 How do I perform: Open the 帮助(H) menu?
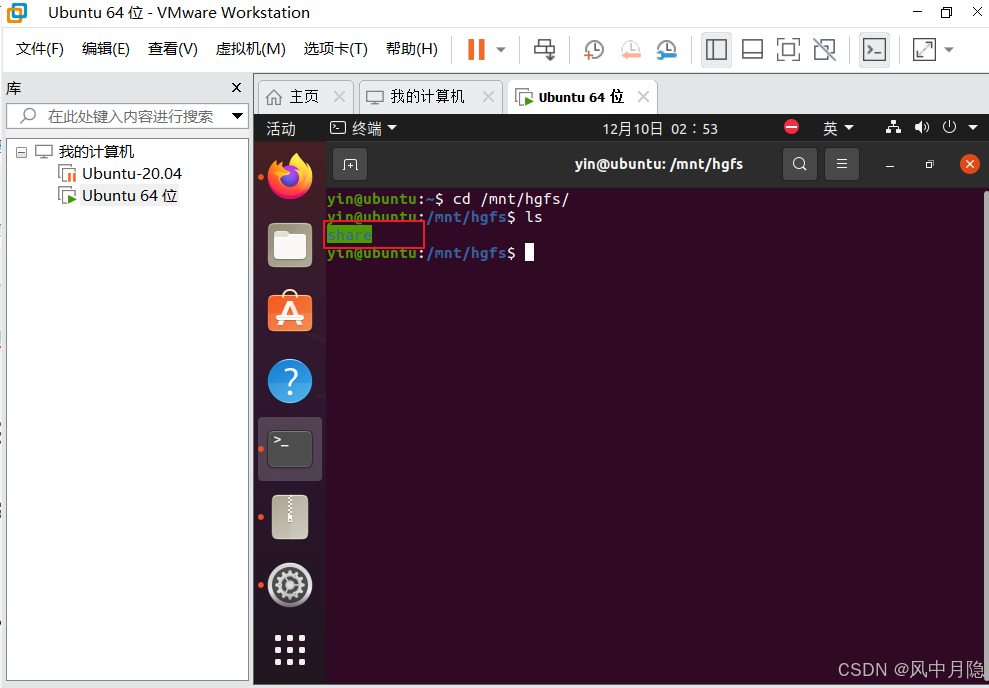pyautogui.click(x=411, y=49)
